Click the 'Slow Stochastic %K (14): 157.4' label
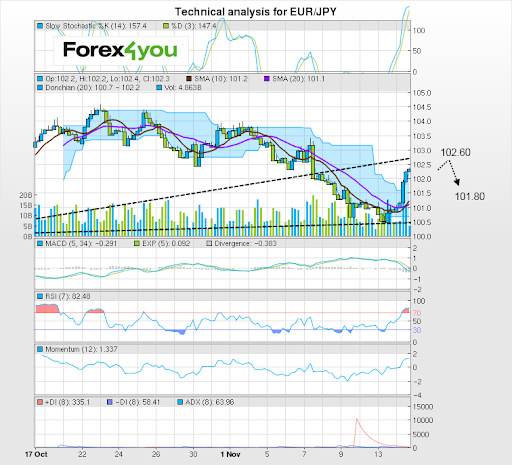Image resolution: width=512 pixels, height=465 pixels. (x=96, y=26)
